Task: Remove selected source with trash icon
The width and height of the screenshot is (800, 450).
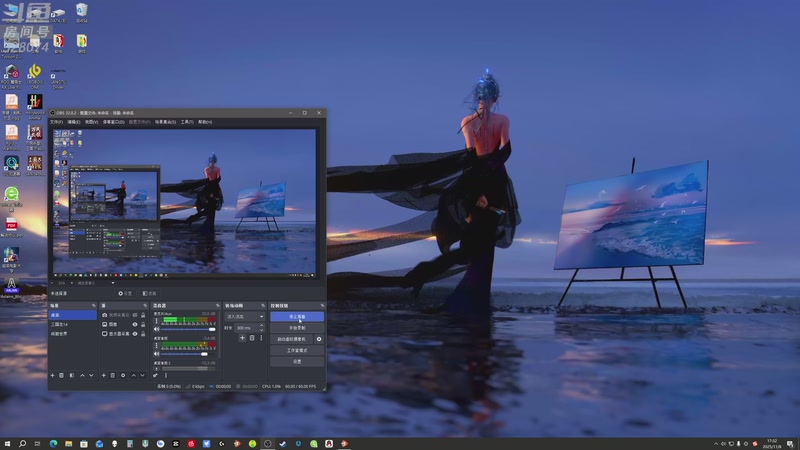Action: pos(113,376)
